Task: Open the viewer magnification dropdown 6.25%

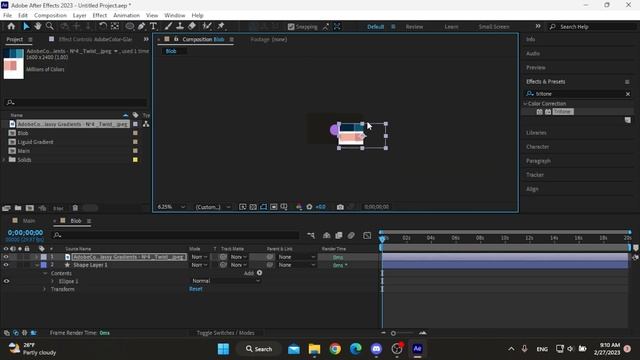Action: click(171, 207)
